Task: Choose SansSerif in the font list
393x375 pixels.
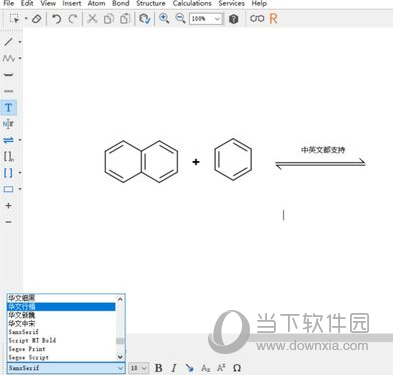Action: coord(61,332)
